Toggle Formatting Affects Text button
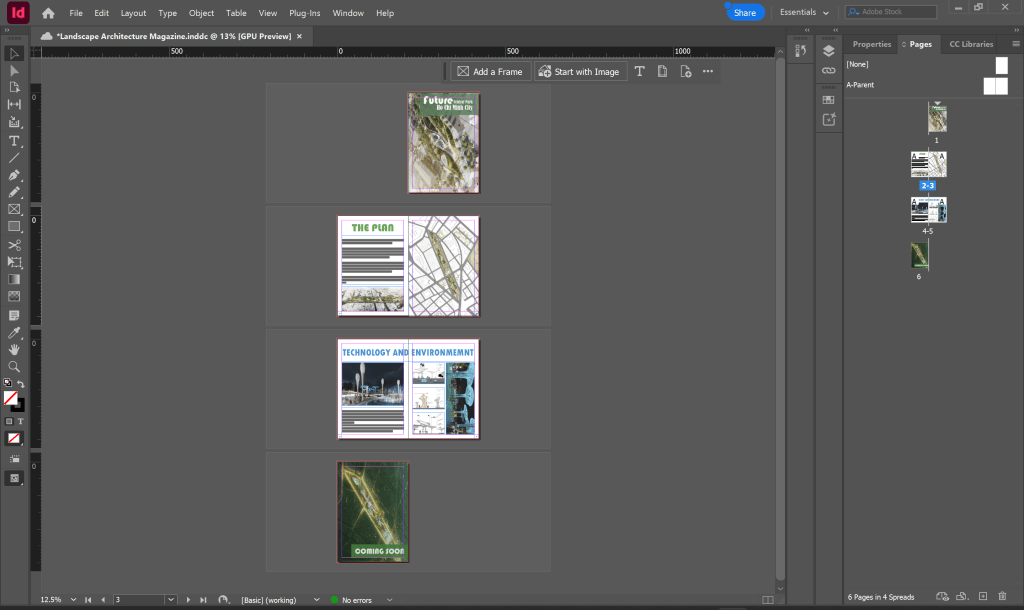 point(20,421)
